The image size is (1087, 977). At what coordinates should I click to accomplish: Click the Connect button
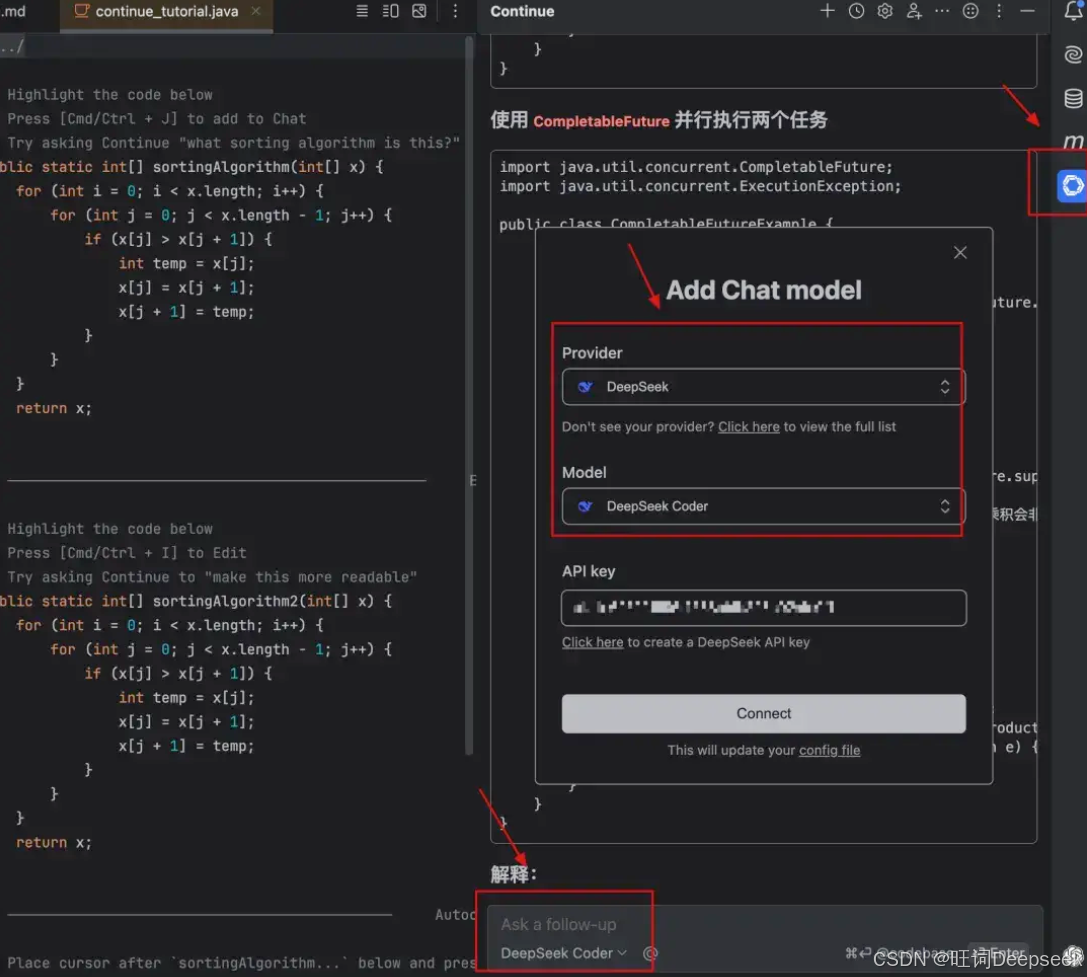763,714
